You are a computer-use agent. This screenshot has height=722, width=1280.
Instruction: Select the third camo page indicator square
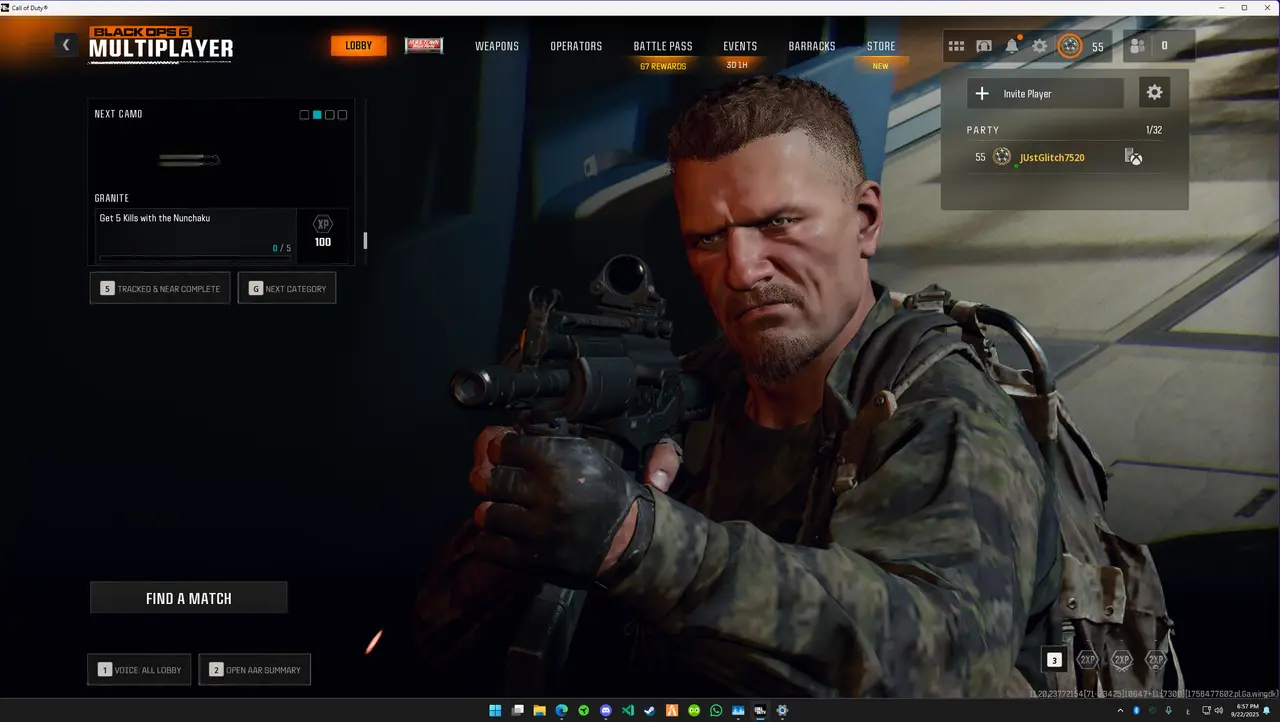[x=330, y=115]
